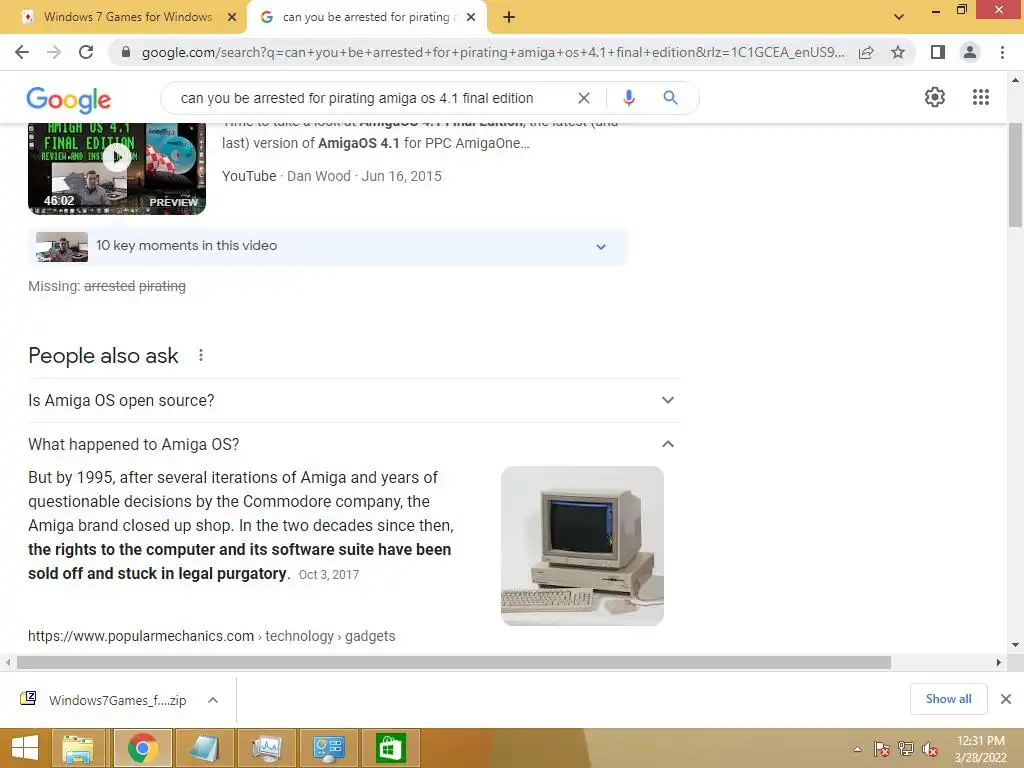Close the Windows 7 Games tab
This screenshot has width=1024, height=768.
pyautogui.click(x=231, y=18)
